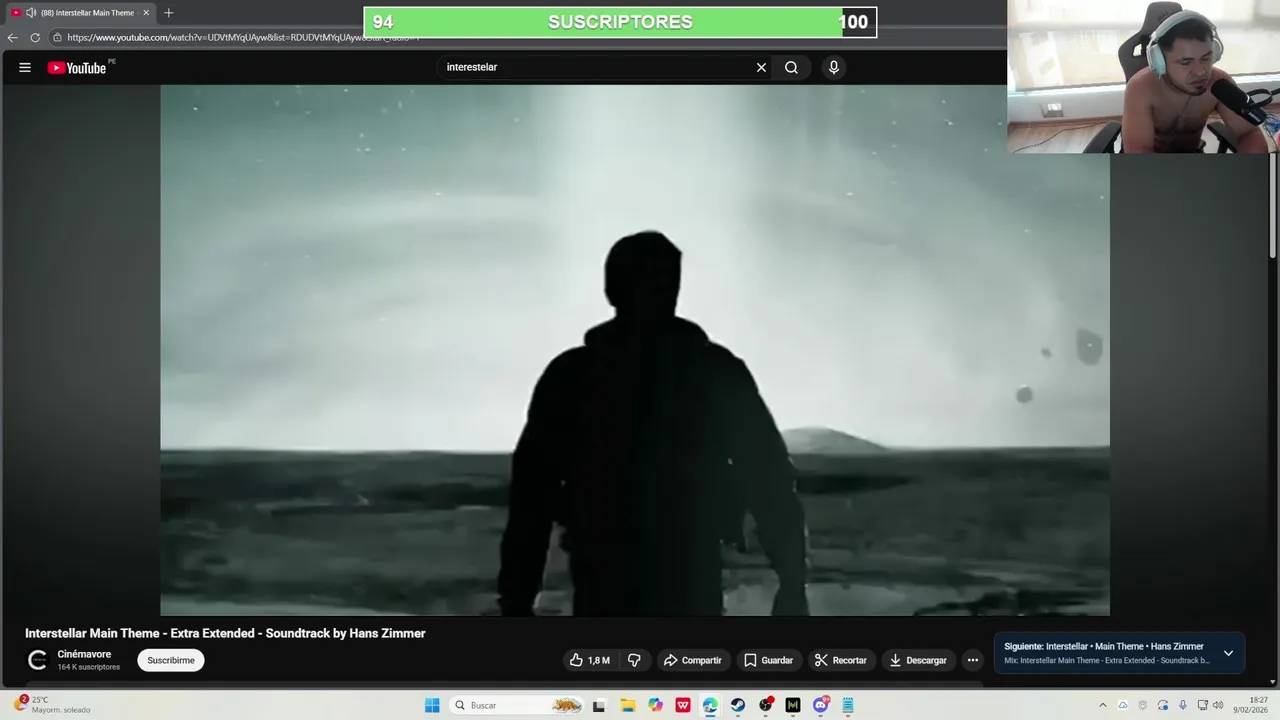Open OneDrive cloud tray icon
Image resolution: width=1280 pixels, height=720 pixels.
pyautogui.click(x=1123, y=705)
